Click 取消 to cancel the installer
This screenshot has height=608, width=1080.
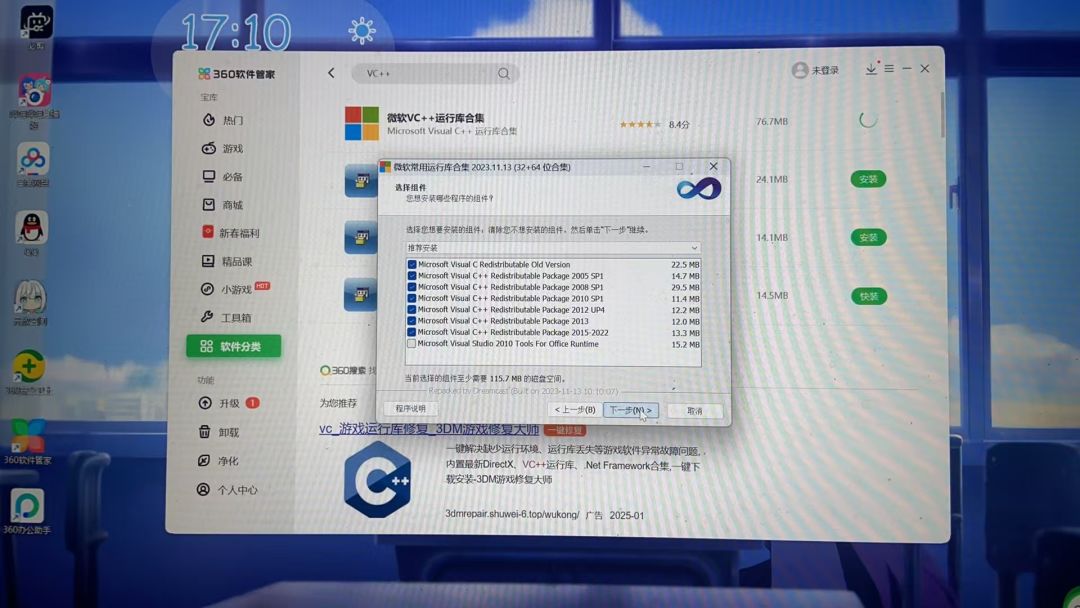coord(694,411)
